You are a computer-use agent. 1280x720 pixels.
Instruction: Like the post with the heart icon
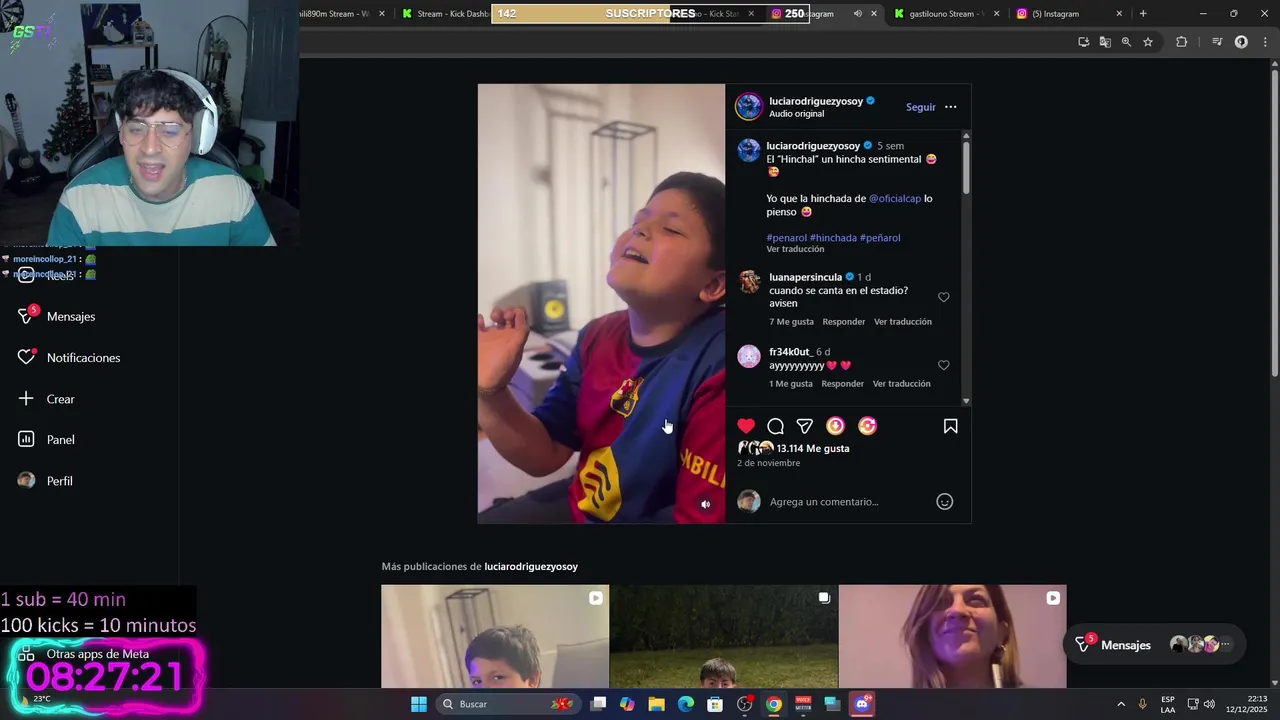coord(746,426)
